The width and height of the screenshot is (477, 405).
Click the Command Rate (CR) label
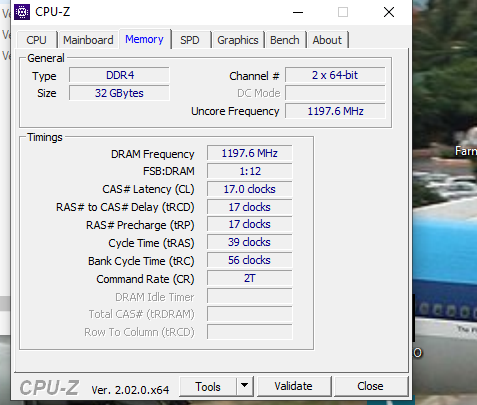pos(145,279)
